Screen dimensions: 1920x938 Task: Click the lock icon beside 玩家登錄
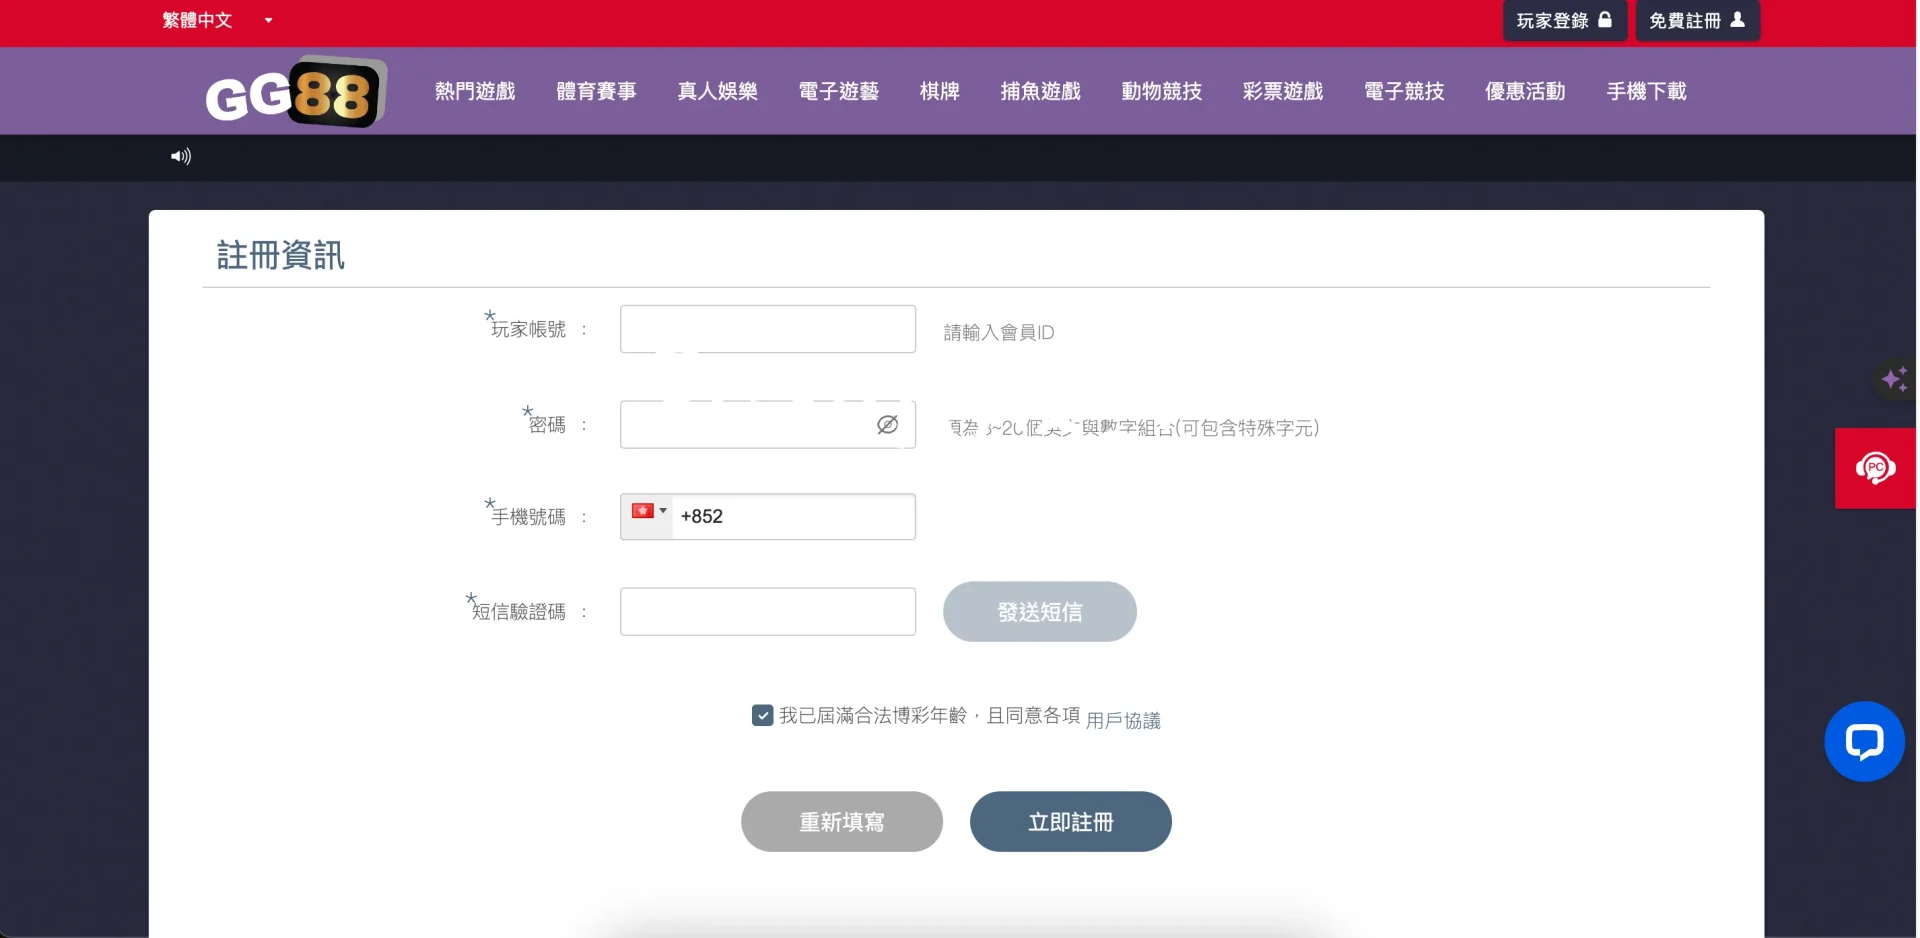pos(1605,20)
